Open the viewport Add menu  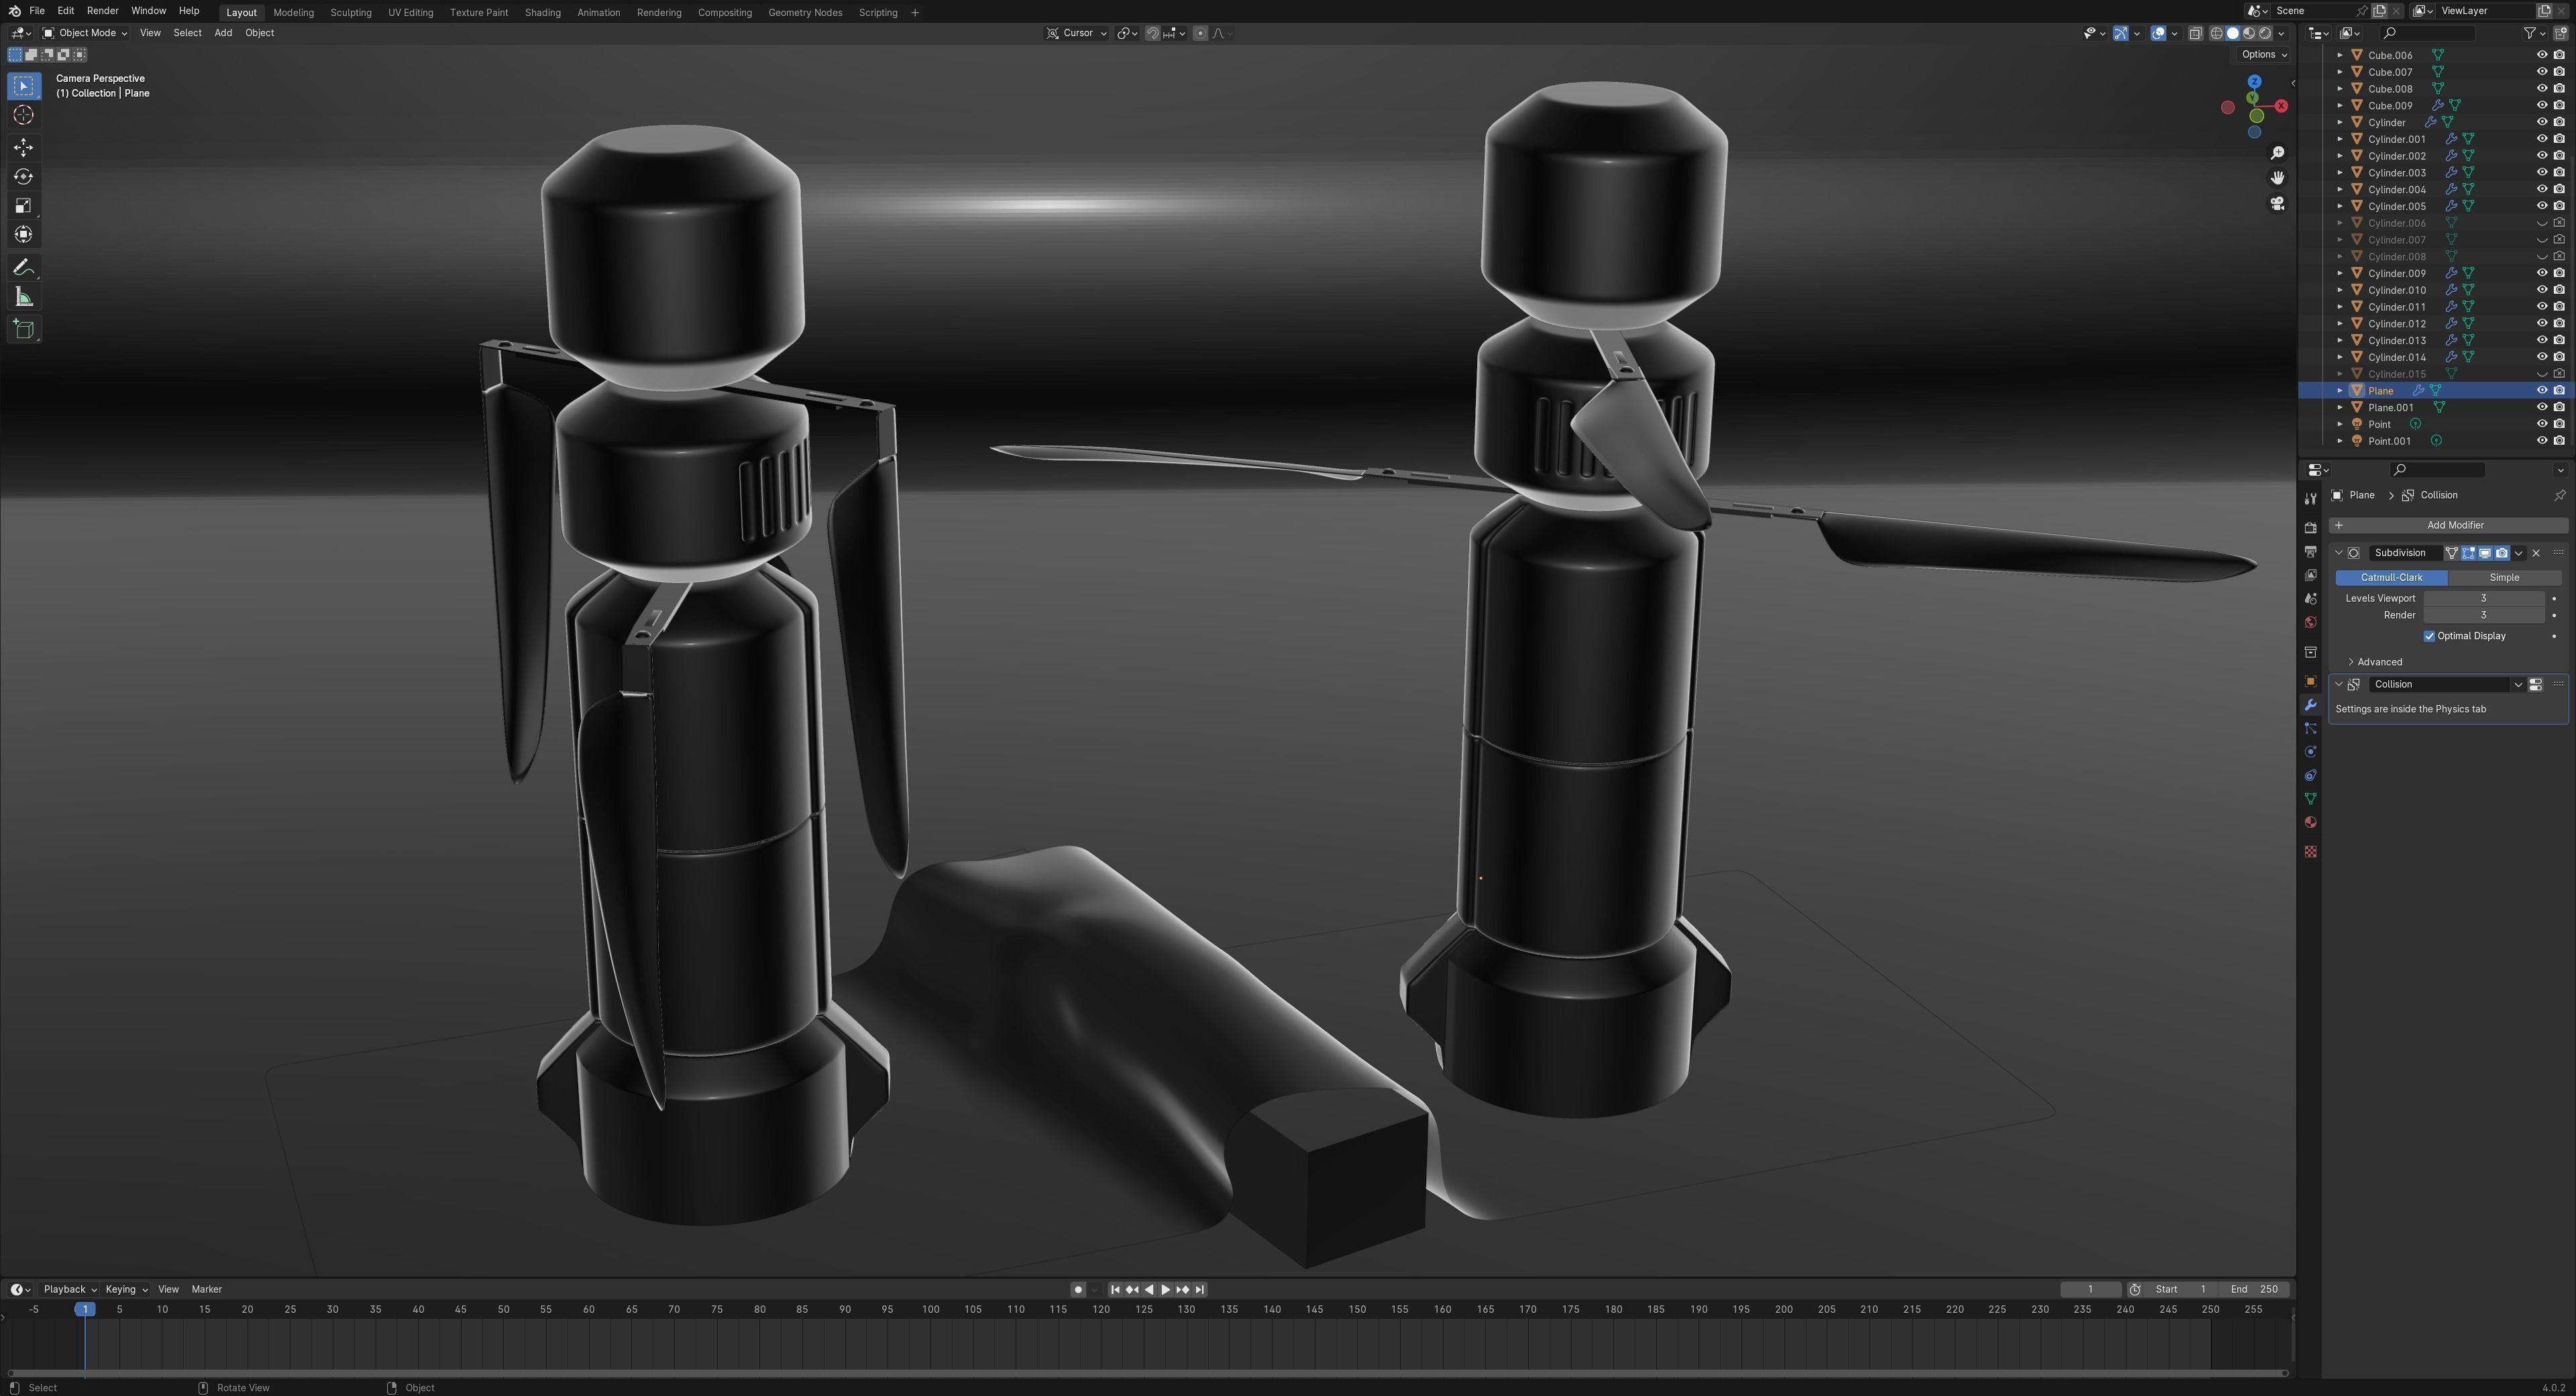223,33
